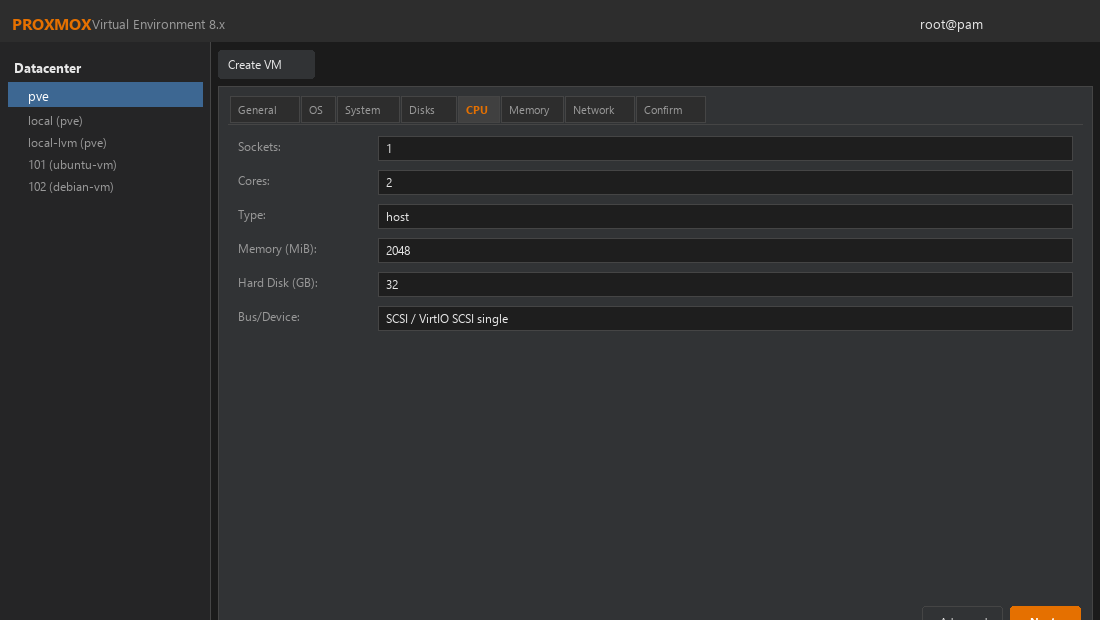Click the Type field showing host
Screen dimensions: 1100x620
[725, 217]
